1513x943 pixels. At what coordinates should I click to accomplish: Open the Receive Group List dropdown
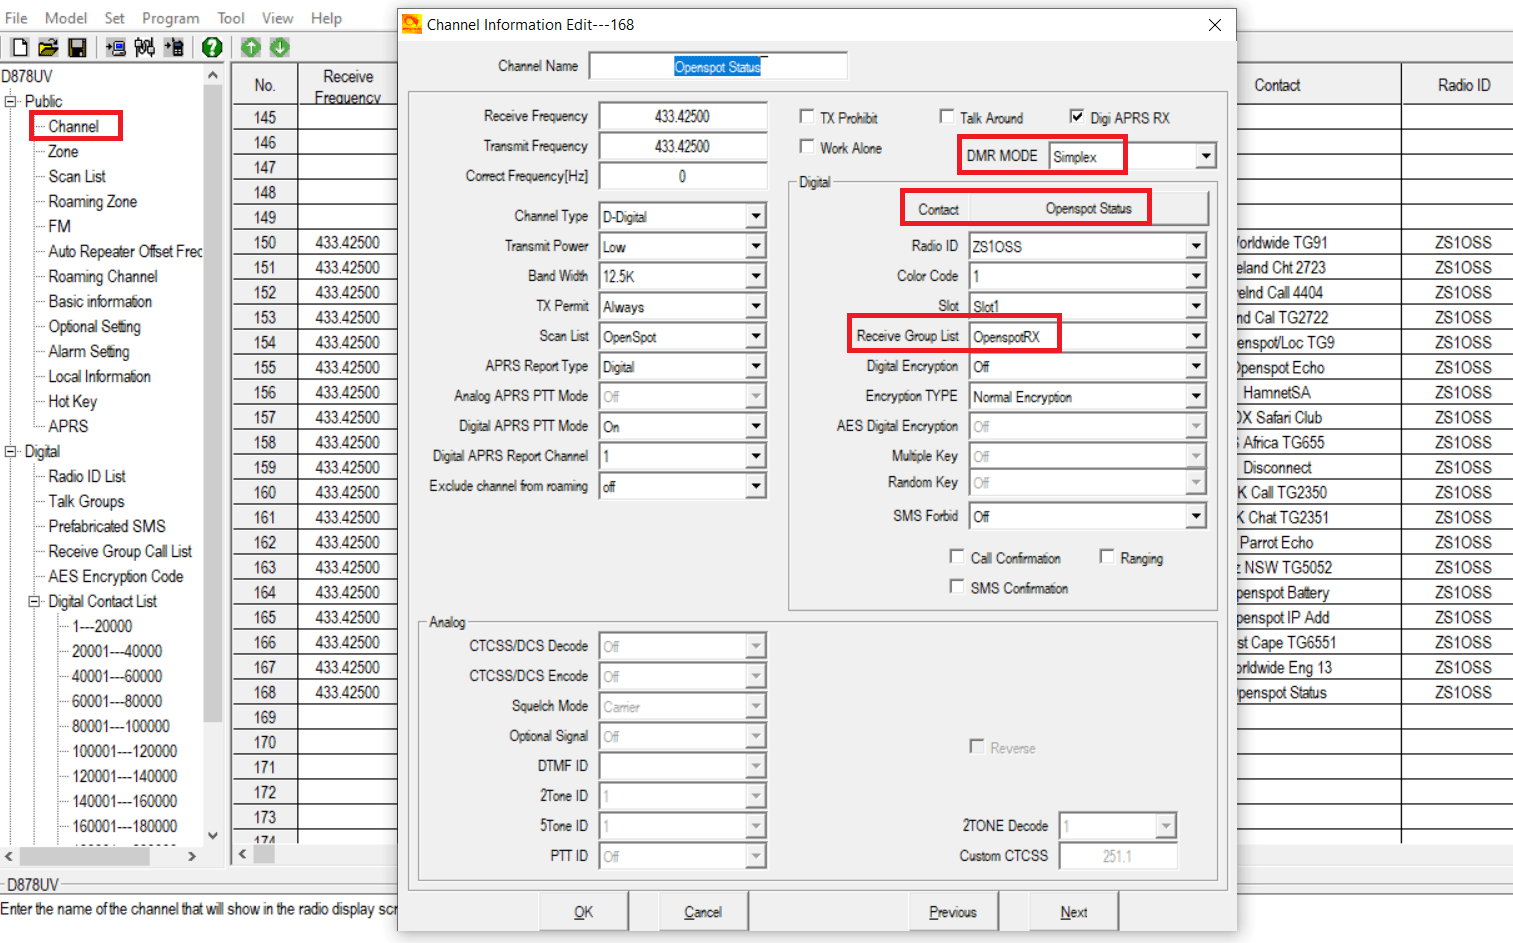click(x=1196, y=336)
